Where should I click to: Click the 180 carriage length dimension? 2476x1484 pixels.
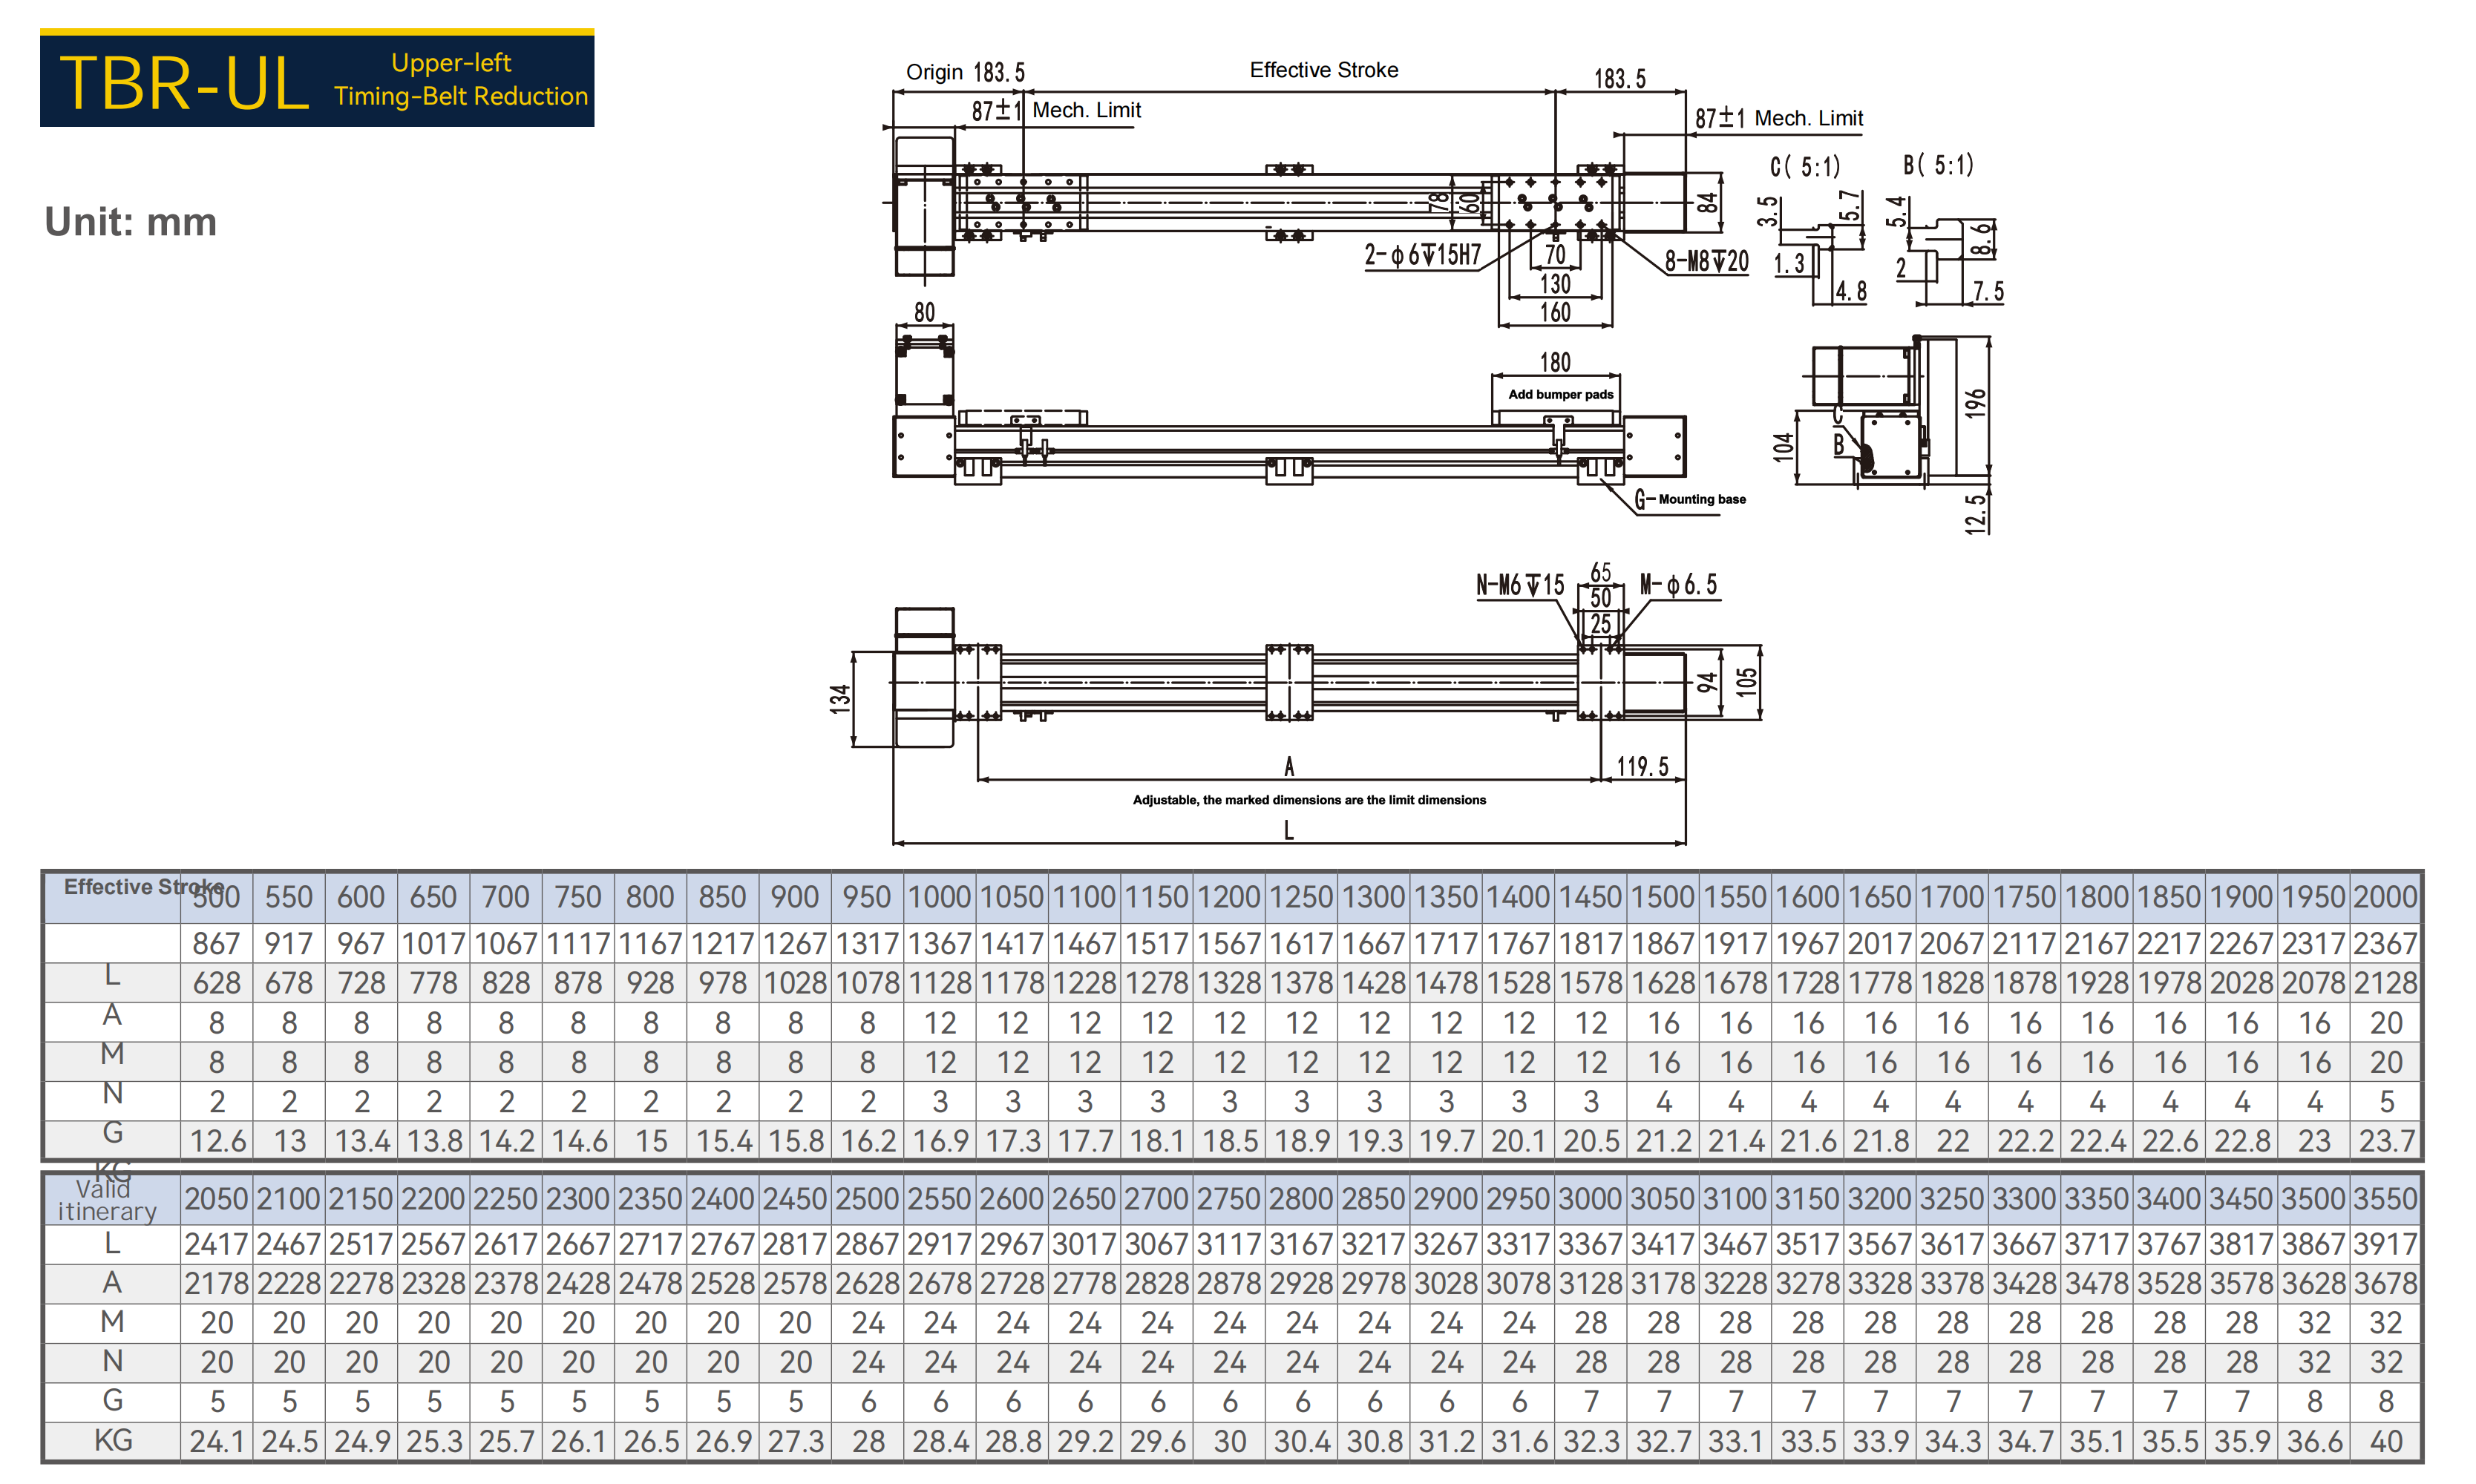pyautogui.click(x=1555, y=362)
